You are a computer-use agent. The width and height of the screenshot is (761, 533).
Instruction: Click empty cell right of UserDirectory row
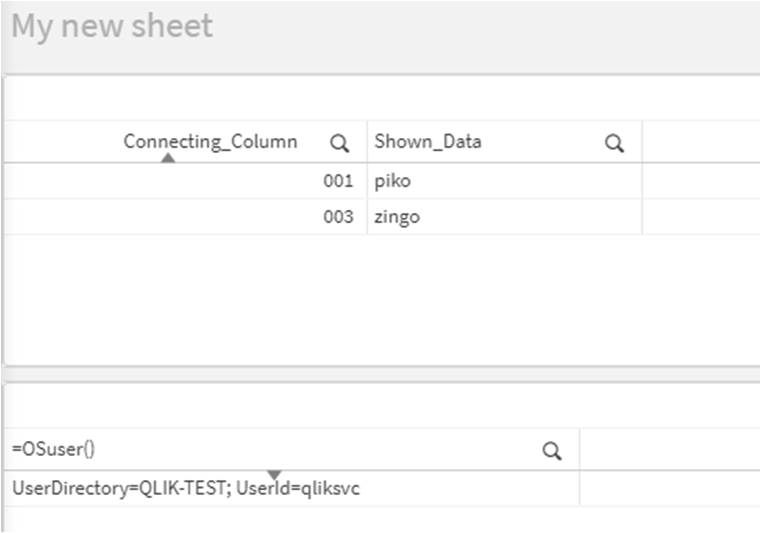click(670, 488)
